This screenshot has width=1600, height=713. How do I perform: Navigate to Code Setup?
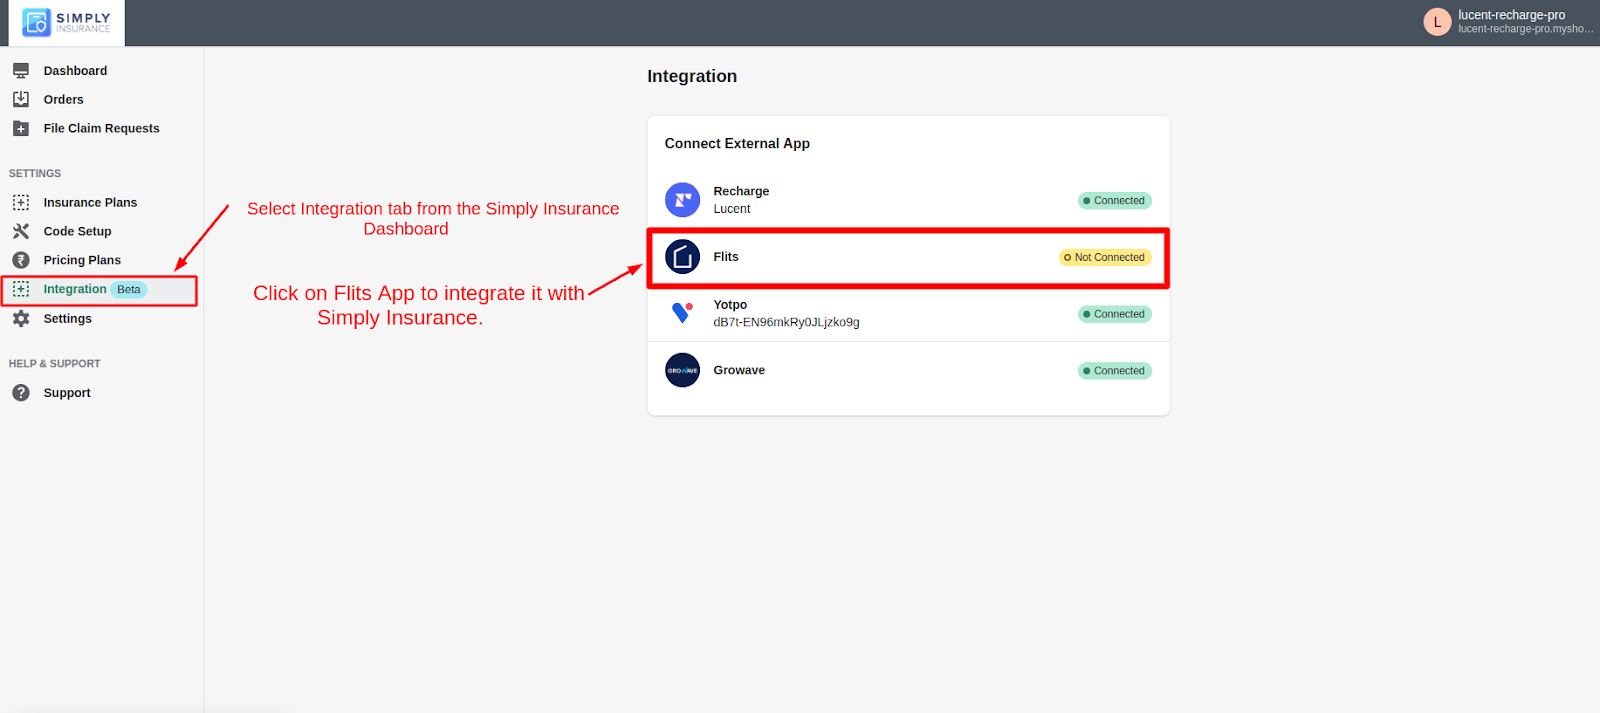click(x=77, y=232)
